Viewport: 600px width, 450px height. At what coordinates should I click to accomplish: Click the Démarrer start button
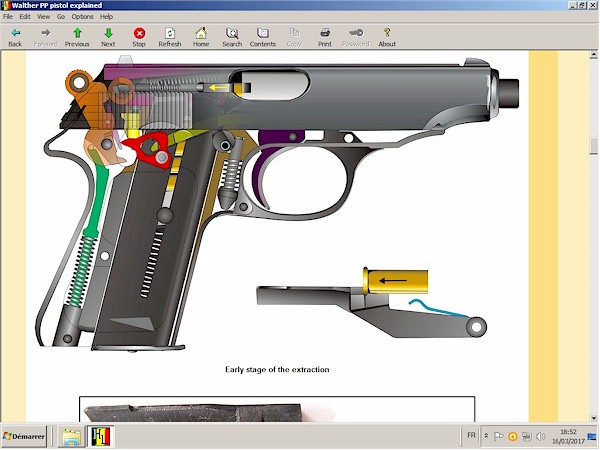[x=24, y=436]
